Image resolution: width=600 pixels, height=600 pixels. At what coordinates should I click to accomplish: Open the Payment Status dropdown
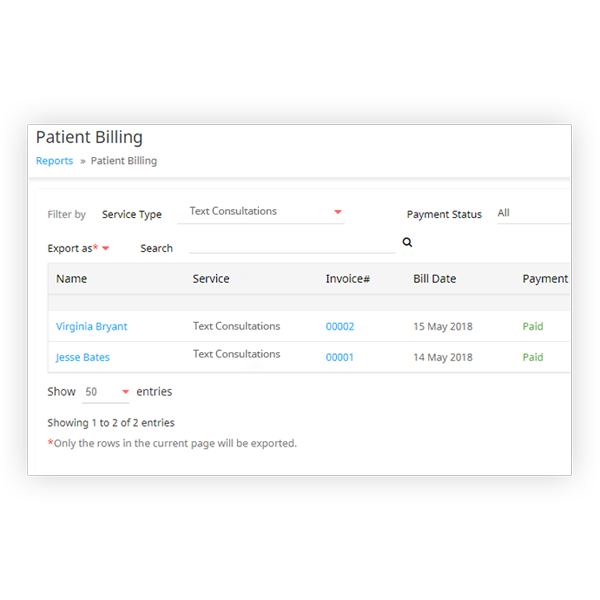coord(532,213)
